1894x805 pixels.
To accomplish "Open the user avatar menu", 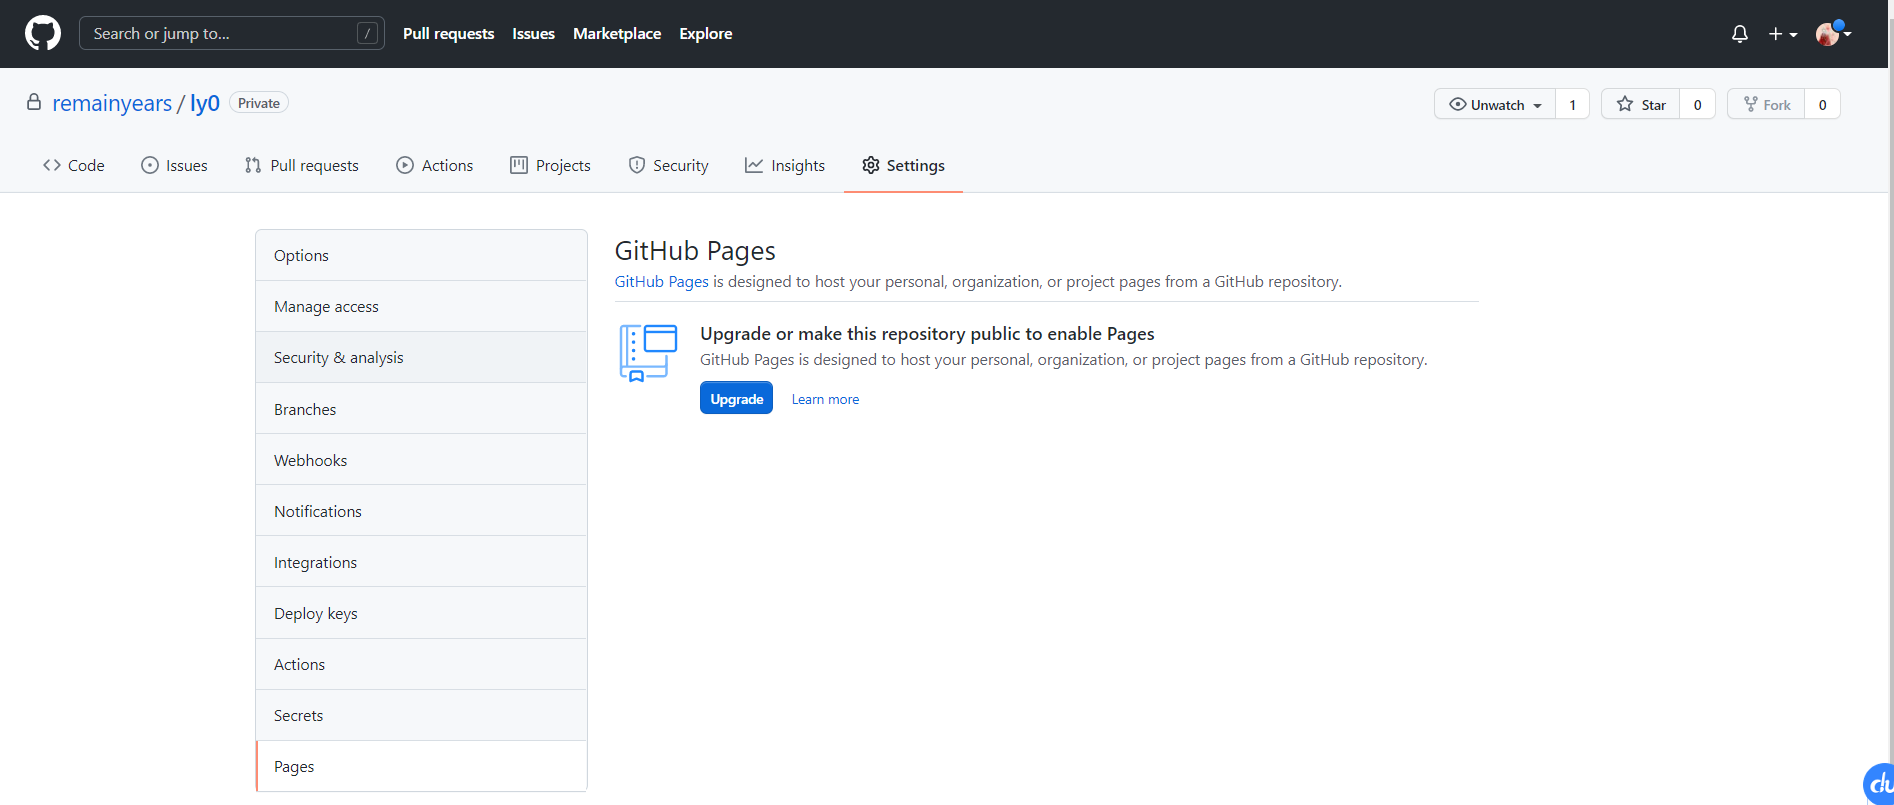I will 1833,34.
